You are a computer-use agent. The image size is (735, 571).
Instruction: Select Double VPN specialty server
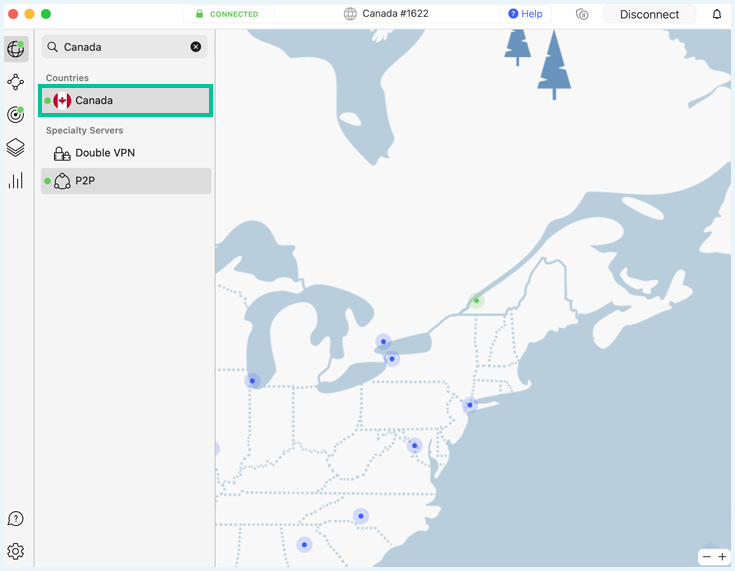(126, 153)
